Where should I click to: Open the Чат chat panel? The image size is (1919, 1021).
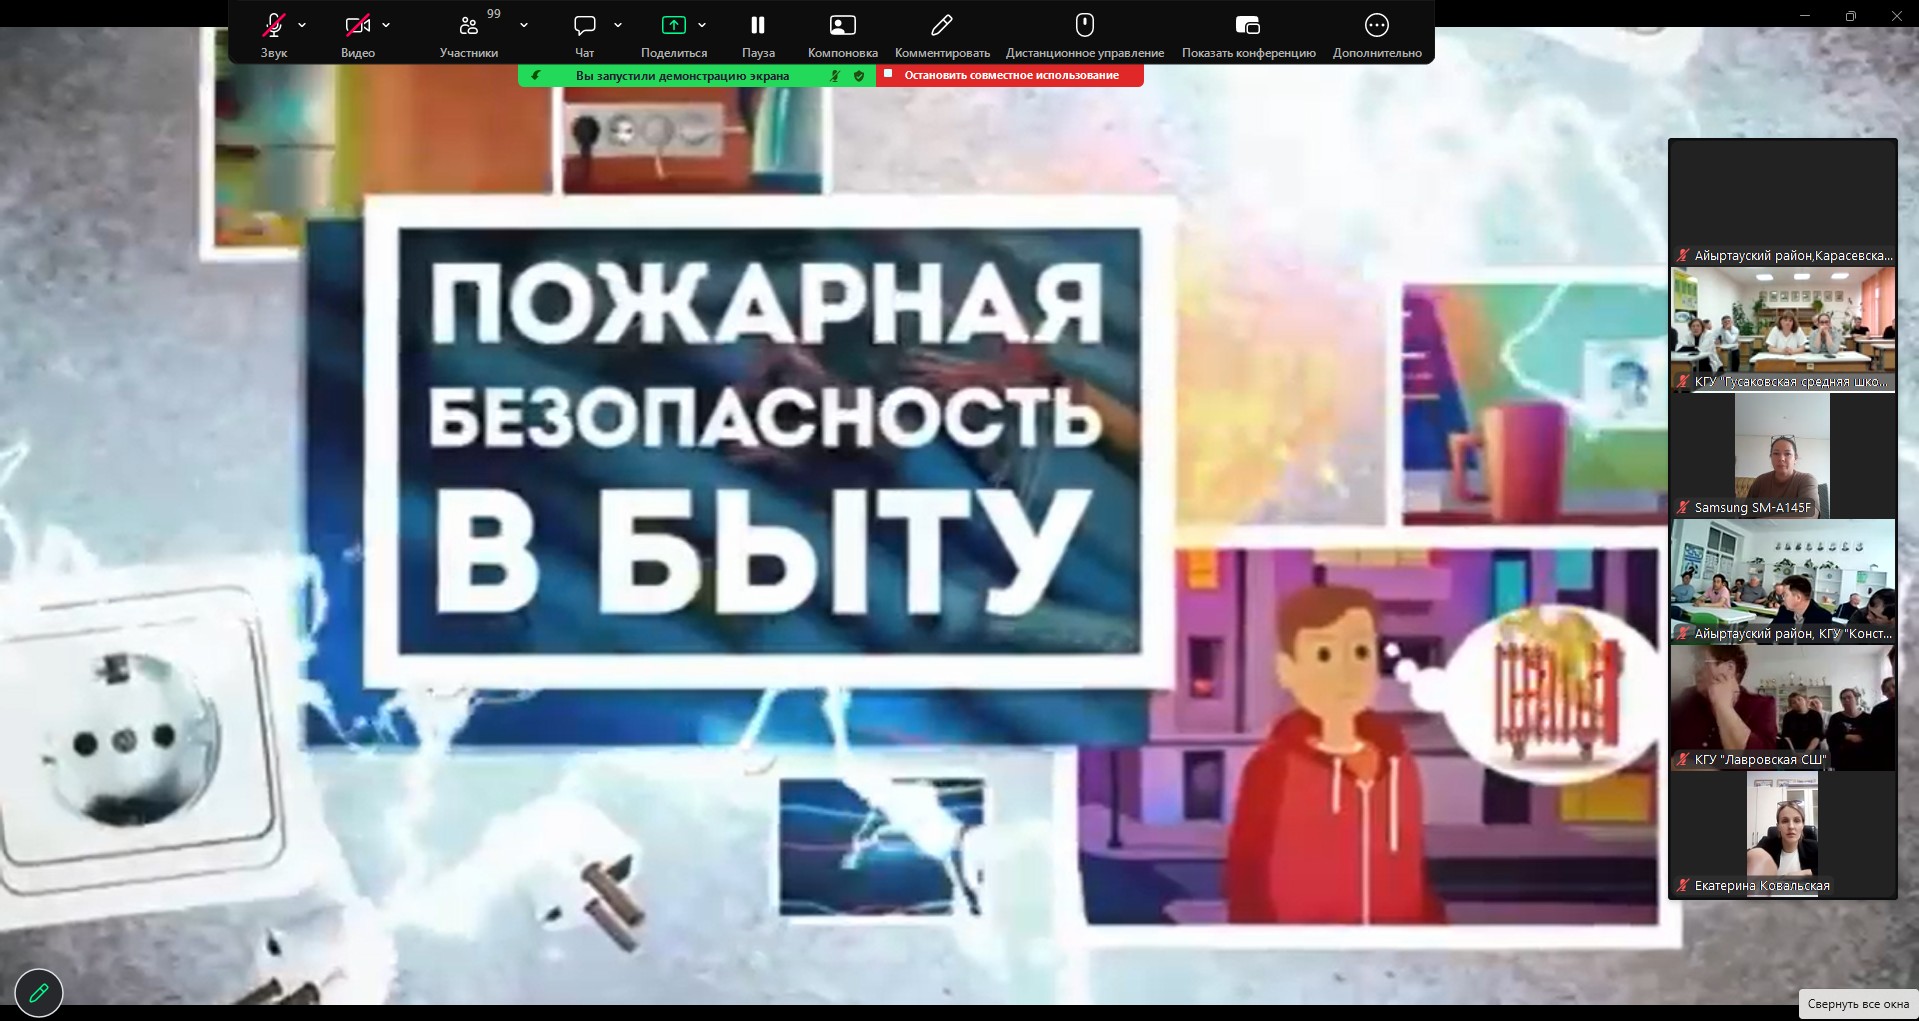pyautogui.click(x=585, y=26)
